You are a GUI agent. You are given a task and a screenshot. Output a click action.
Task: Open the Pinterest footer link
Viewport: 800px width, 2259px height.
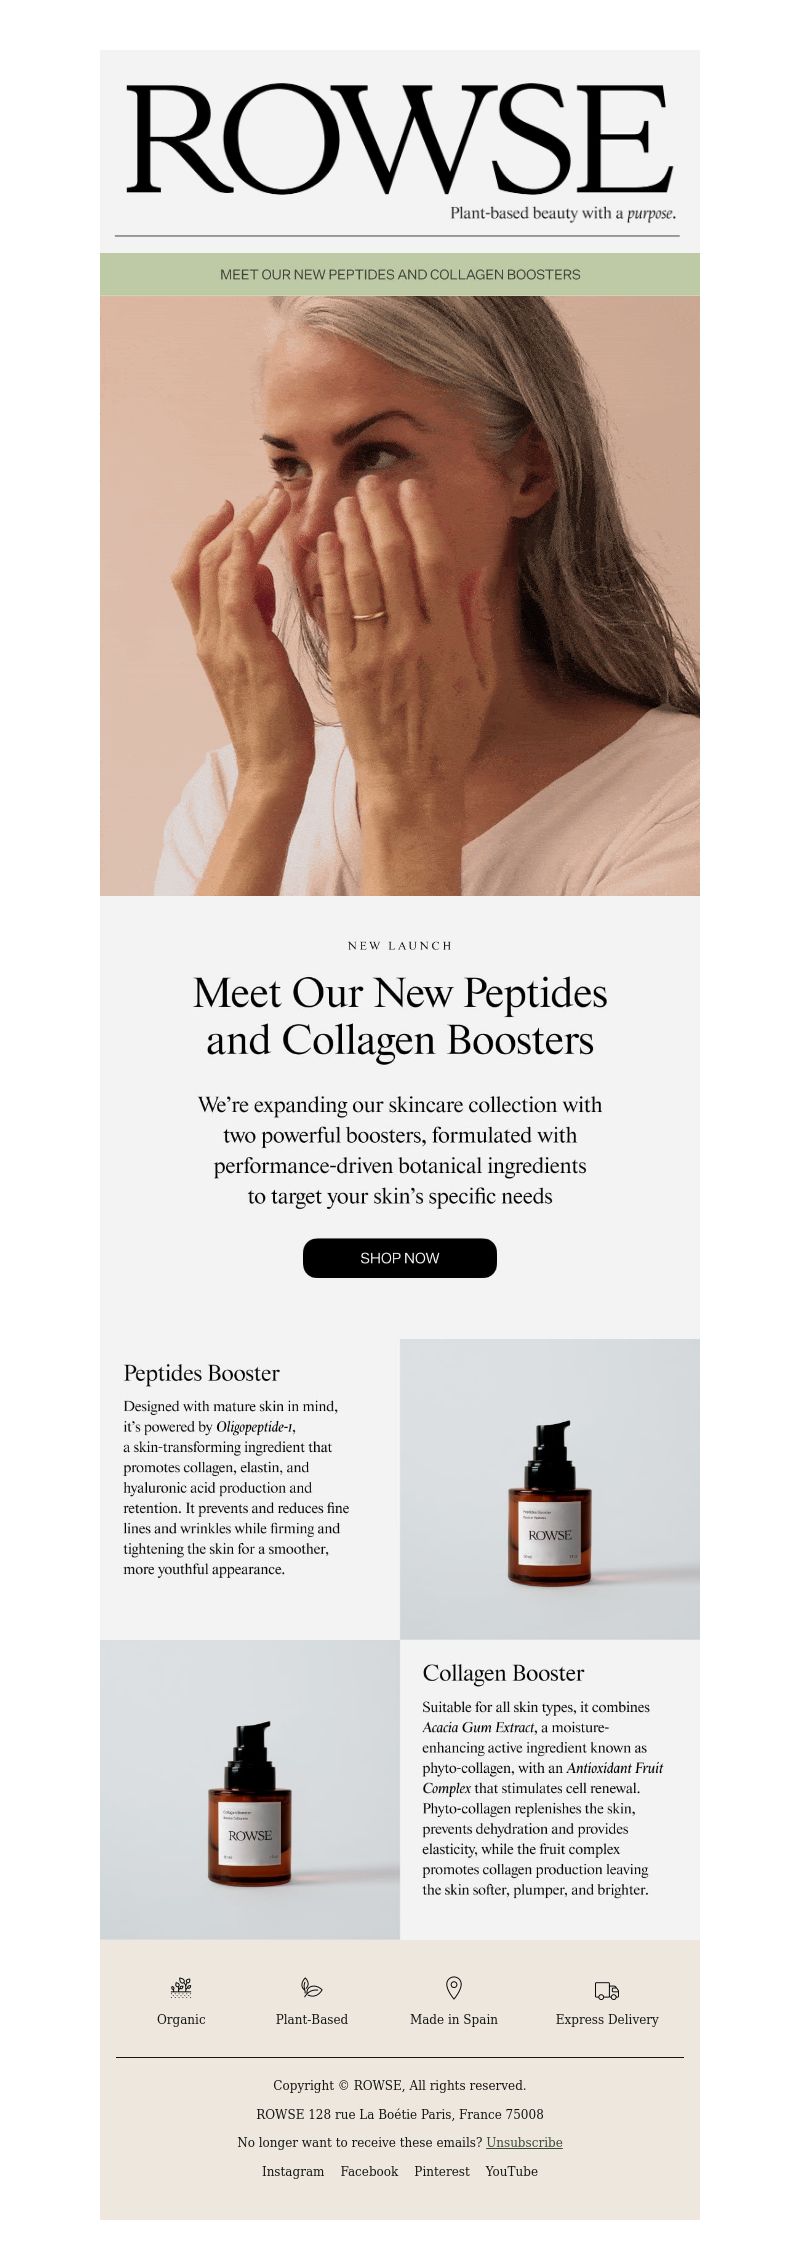pos(442,2171)
